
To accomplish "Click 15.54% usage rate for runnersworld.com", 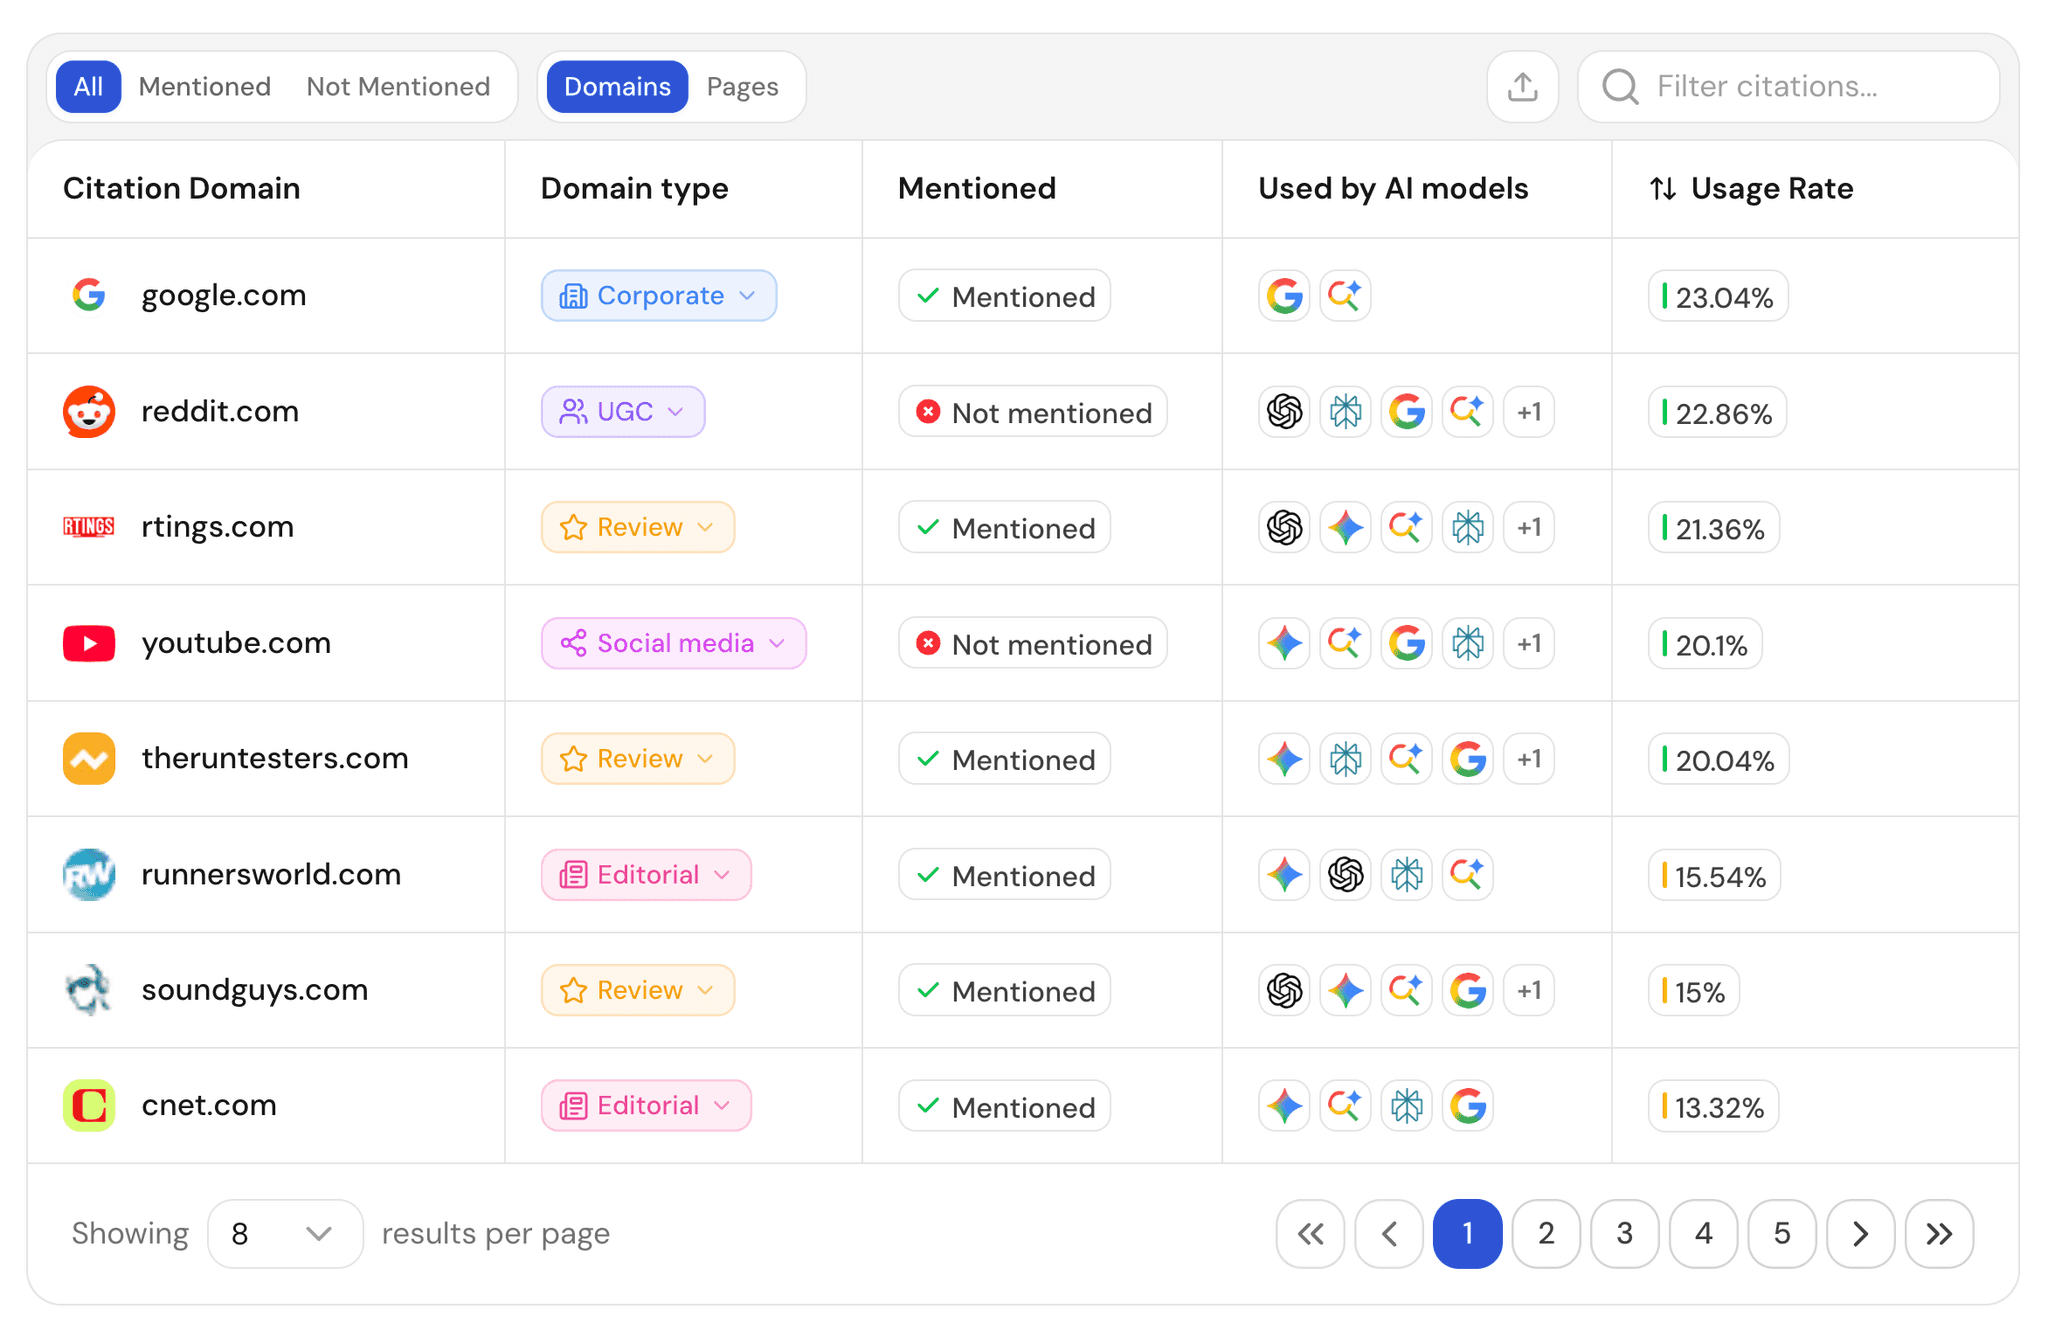I will pyautogui.click(x=1714, y=876).
